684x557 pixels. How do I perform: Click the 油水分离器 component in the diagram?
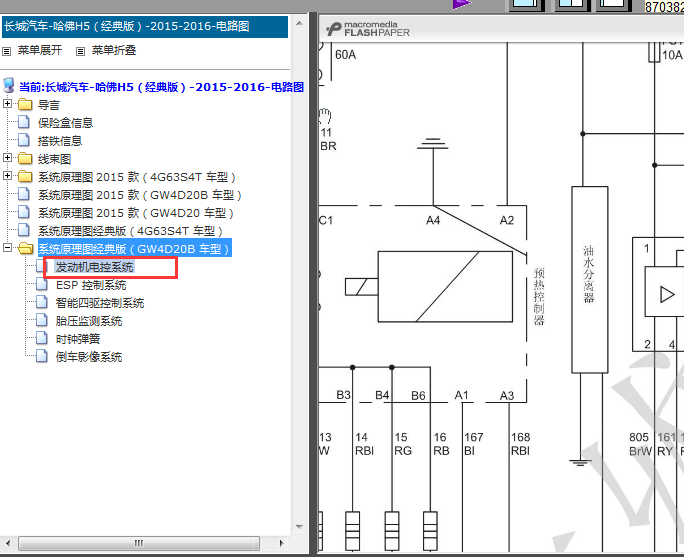click(589, 280)
